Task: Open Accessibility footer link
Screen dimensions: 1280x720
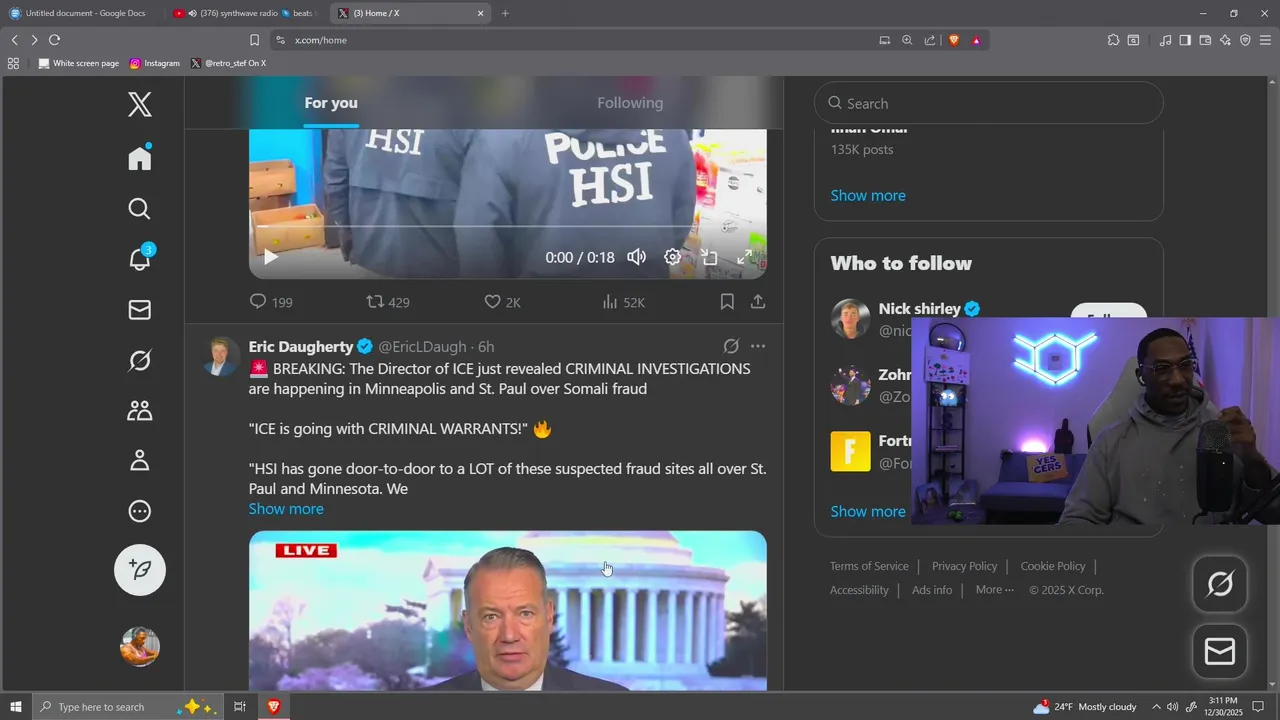Action: 859,590
